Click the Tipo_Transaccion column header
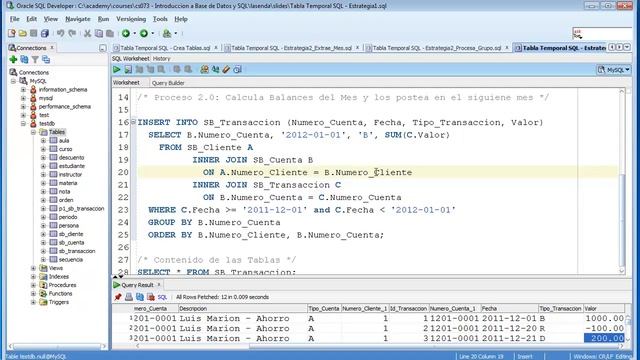Viewport: 640px width, 360px height. tap(560, 309)
